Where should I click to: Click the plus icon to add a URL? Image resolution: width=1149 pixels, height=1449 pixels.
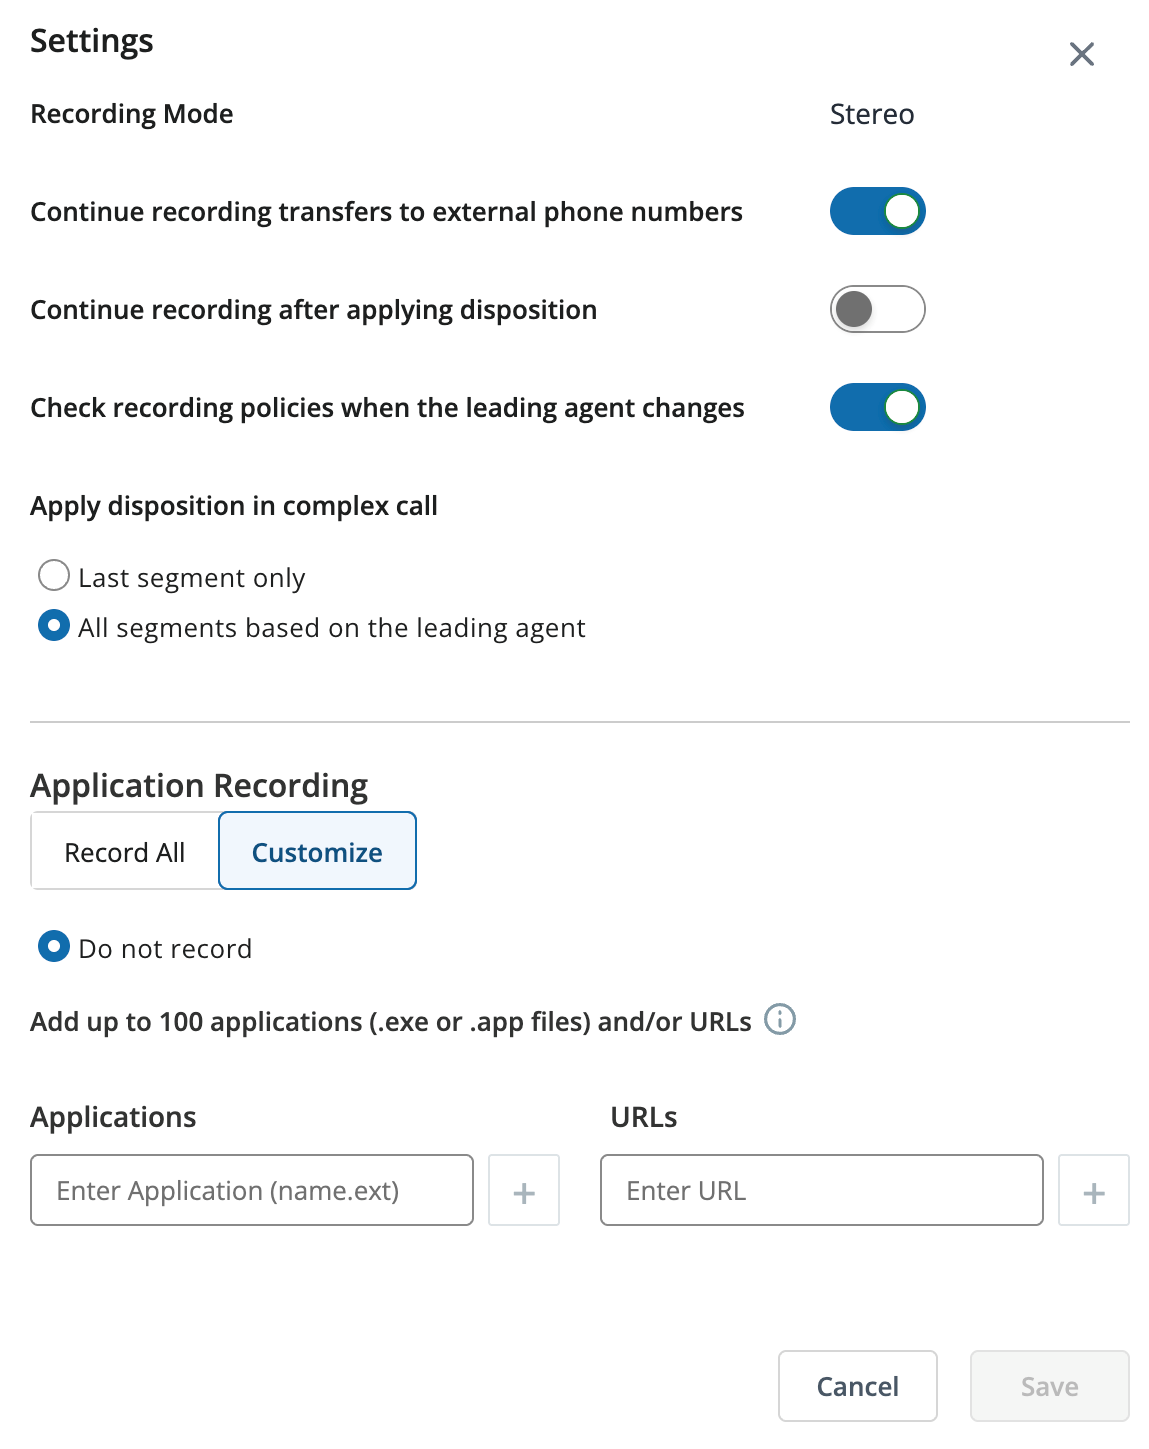point(1094,1190)
